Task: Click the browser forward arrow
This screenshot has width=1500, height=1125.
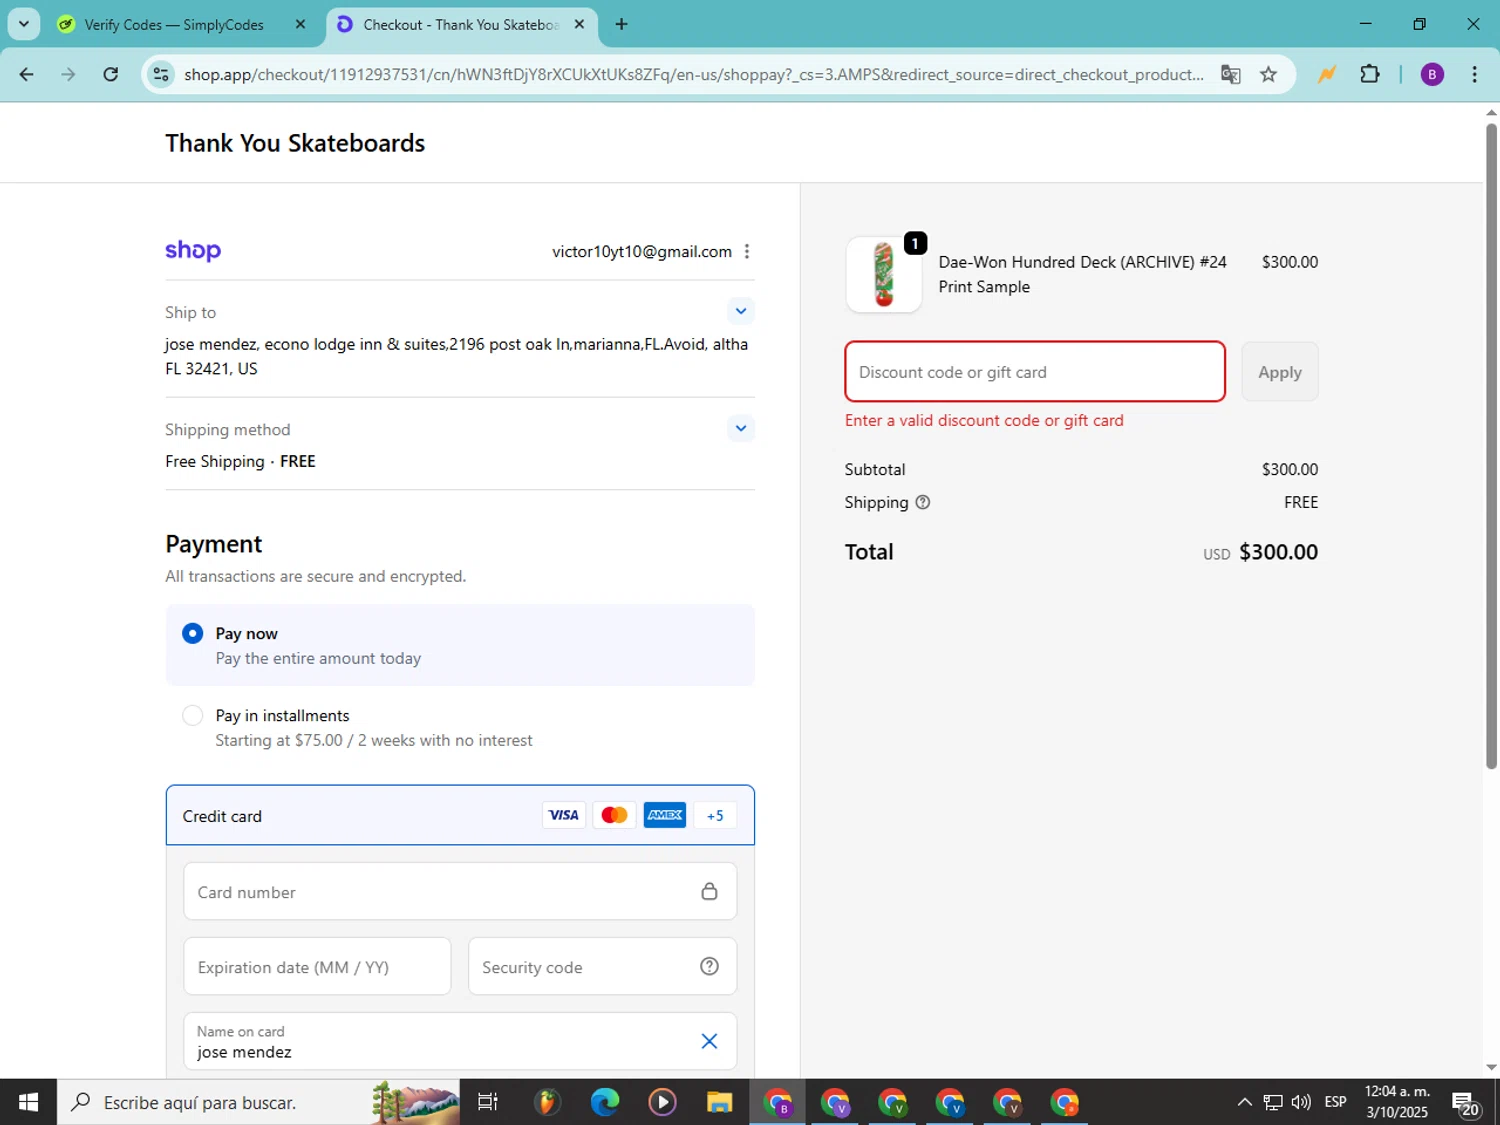Action: click(x=68, y=74)
